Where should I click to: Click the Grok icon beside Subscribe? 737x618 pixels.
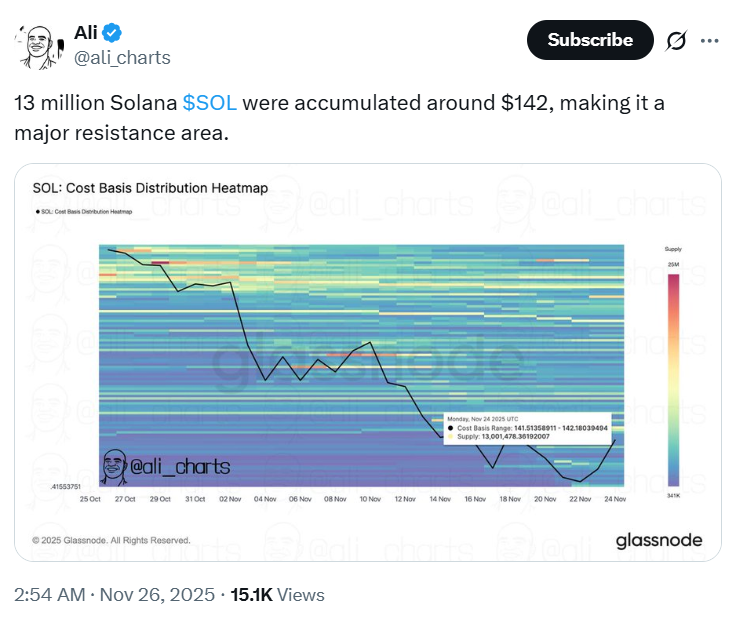675,40
